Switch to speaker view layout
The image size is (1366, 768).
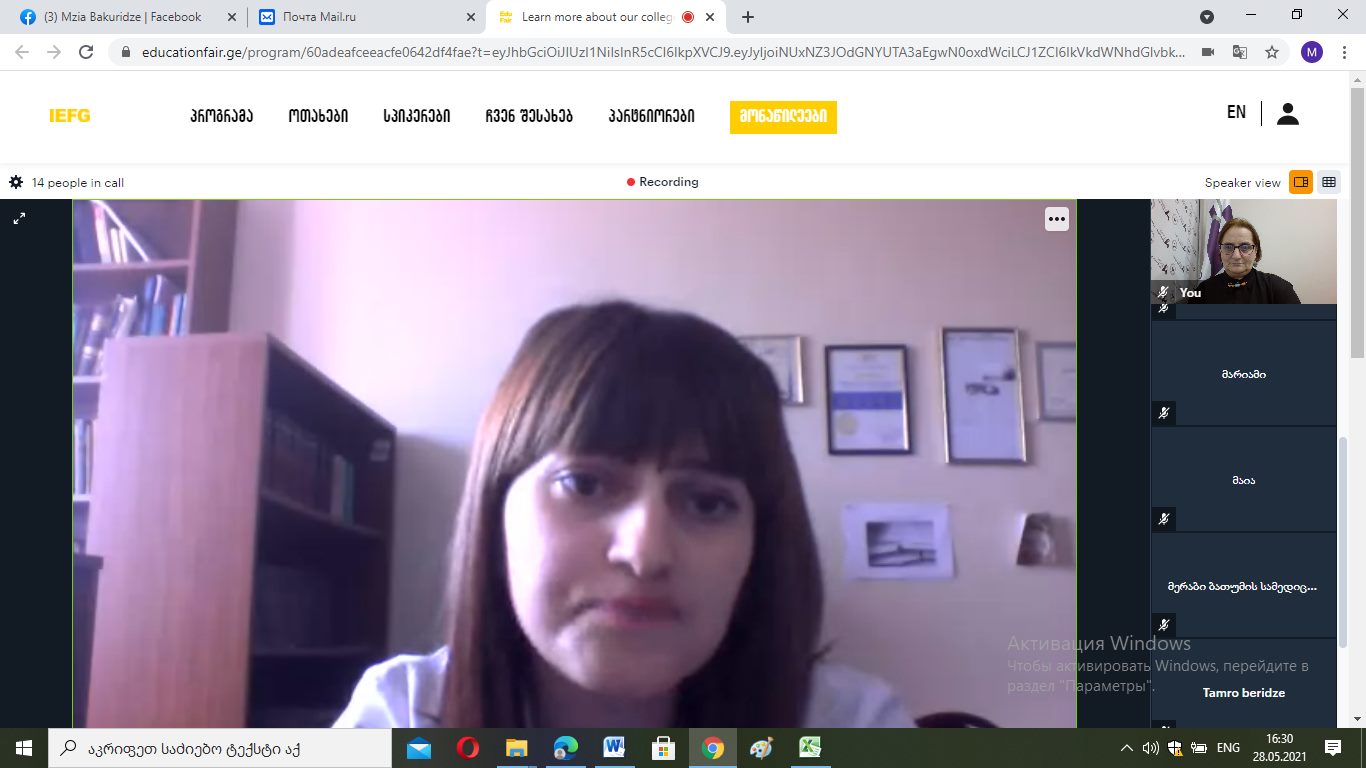(1300, 182)
